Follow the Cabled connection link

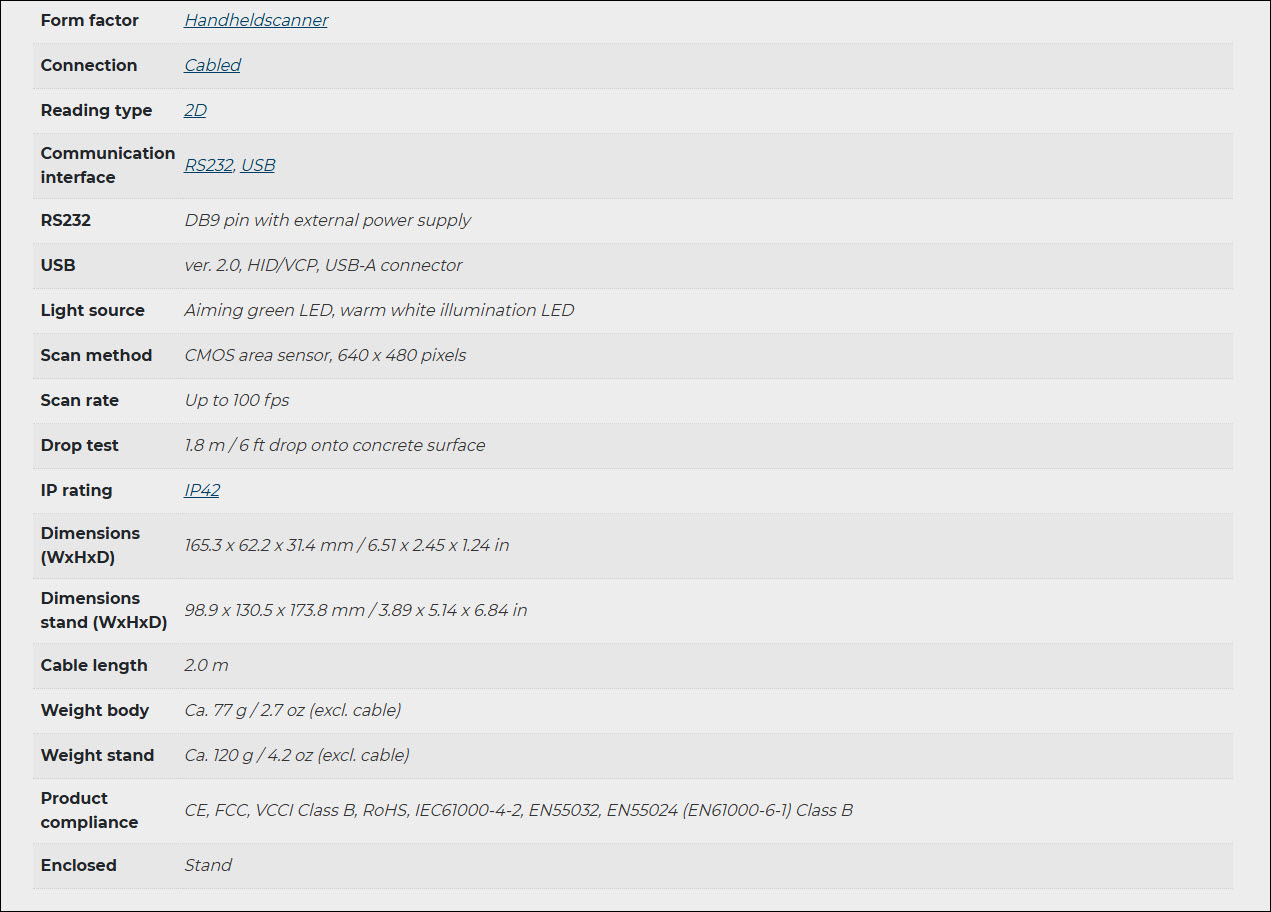pyautogui.click(x=212, y=65)
